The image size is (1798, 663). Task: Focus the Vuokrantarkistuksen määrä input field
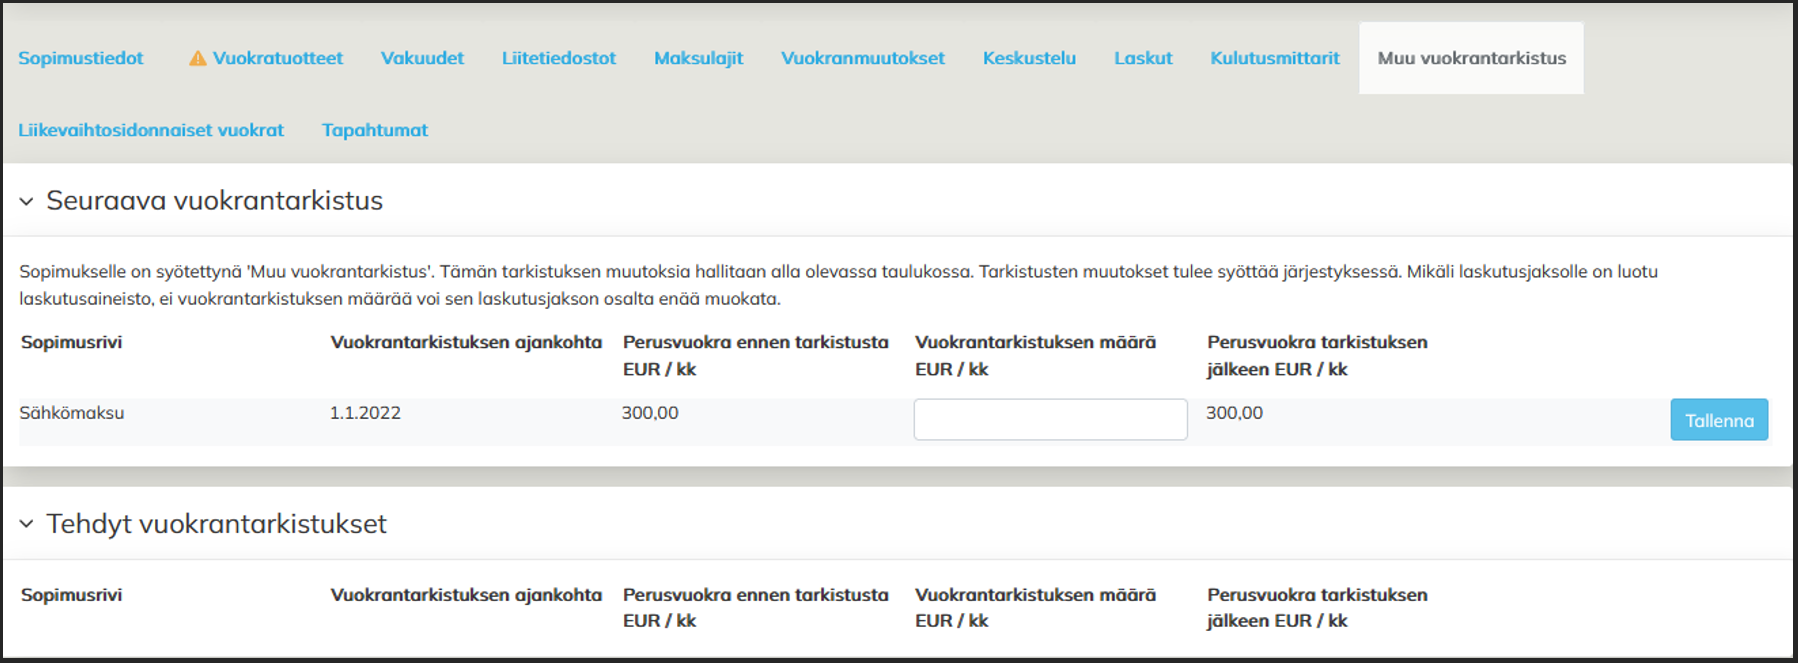1050,420
